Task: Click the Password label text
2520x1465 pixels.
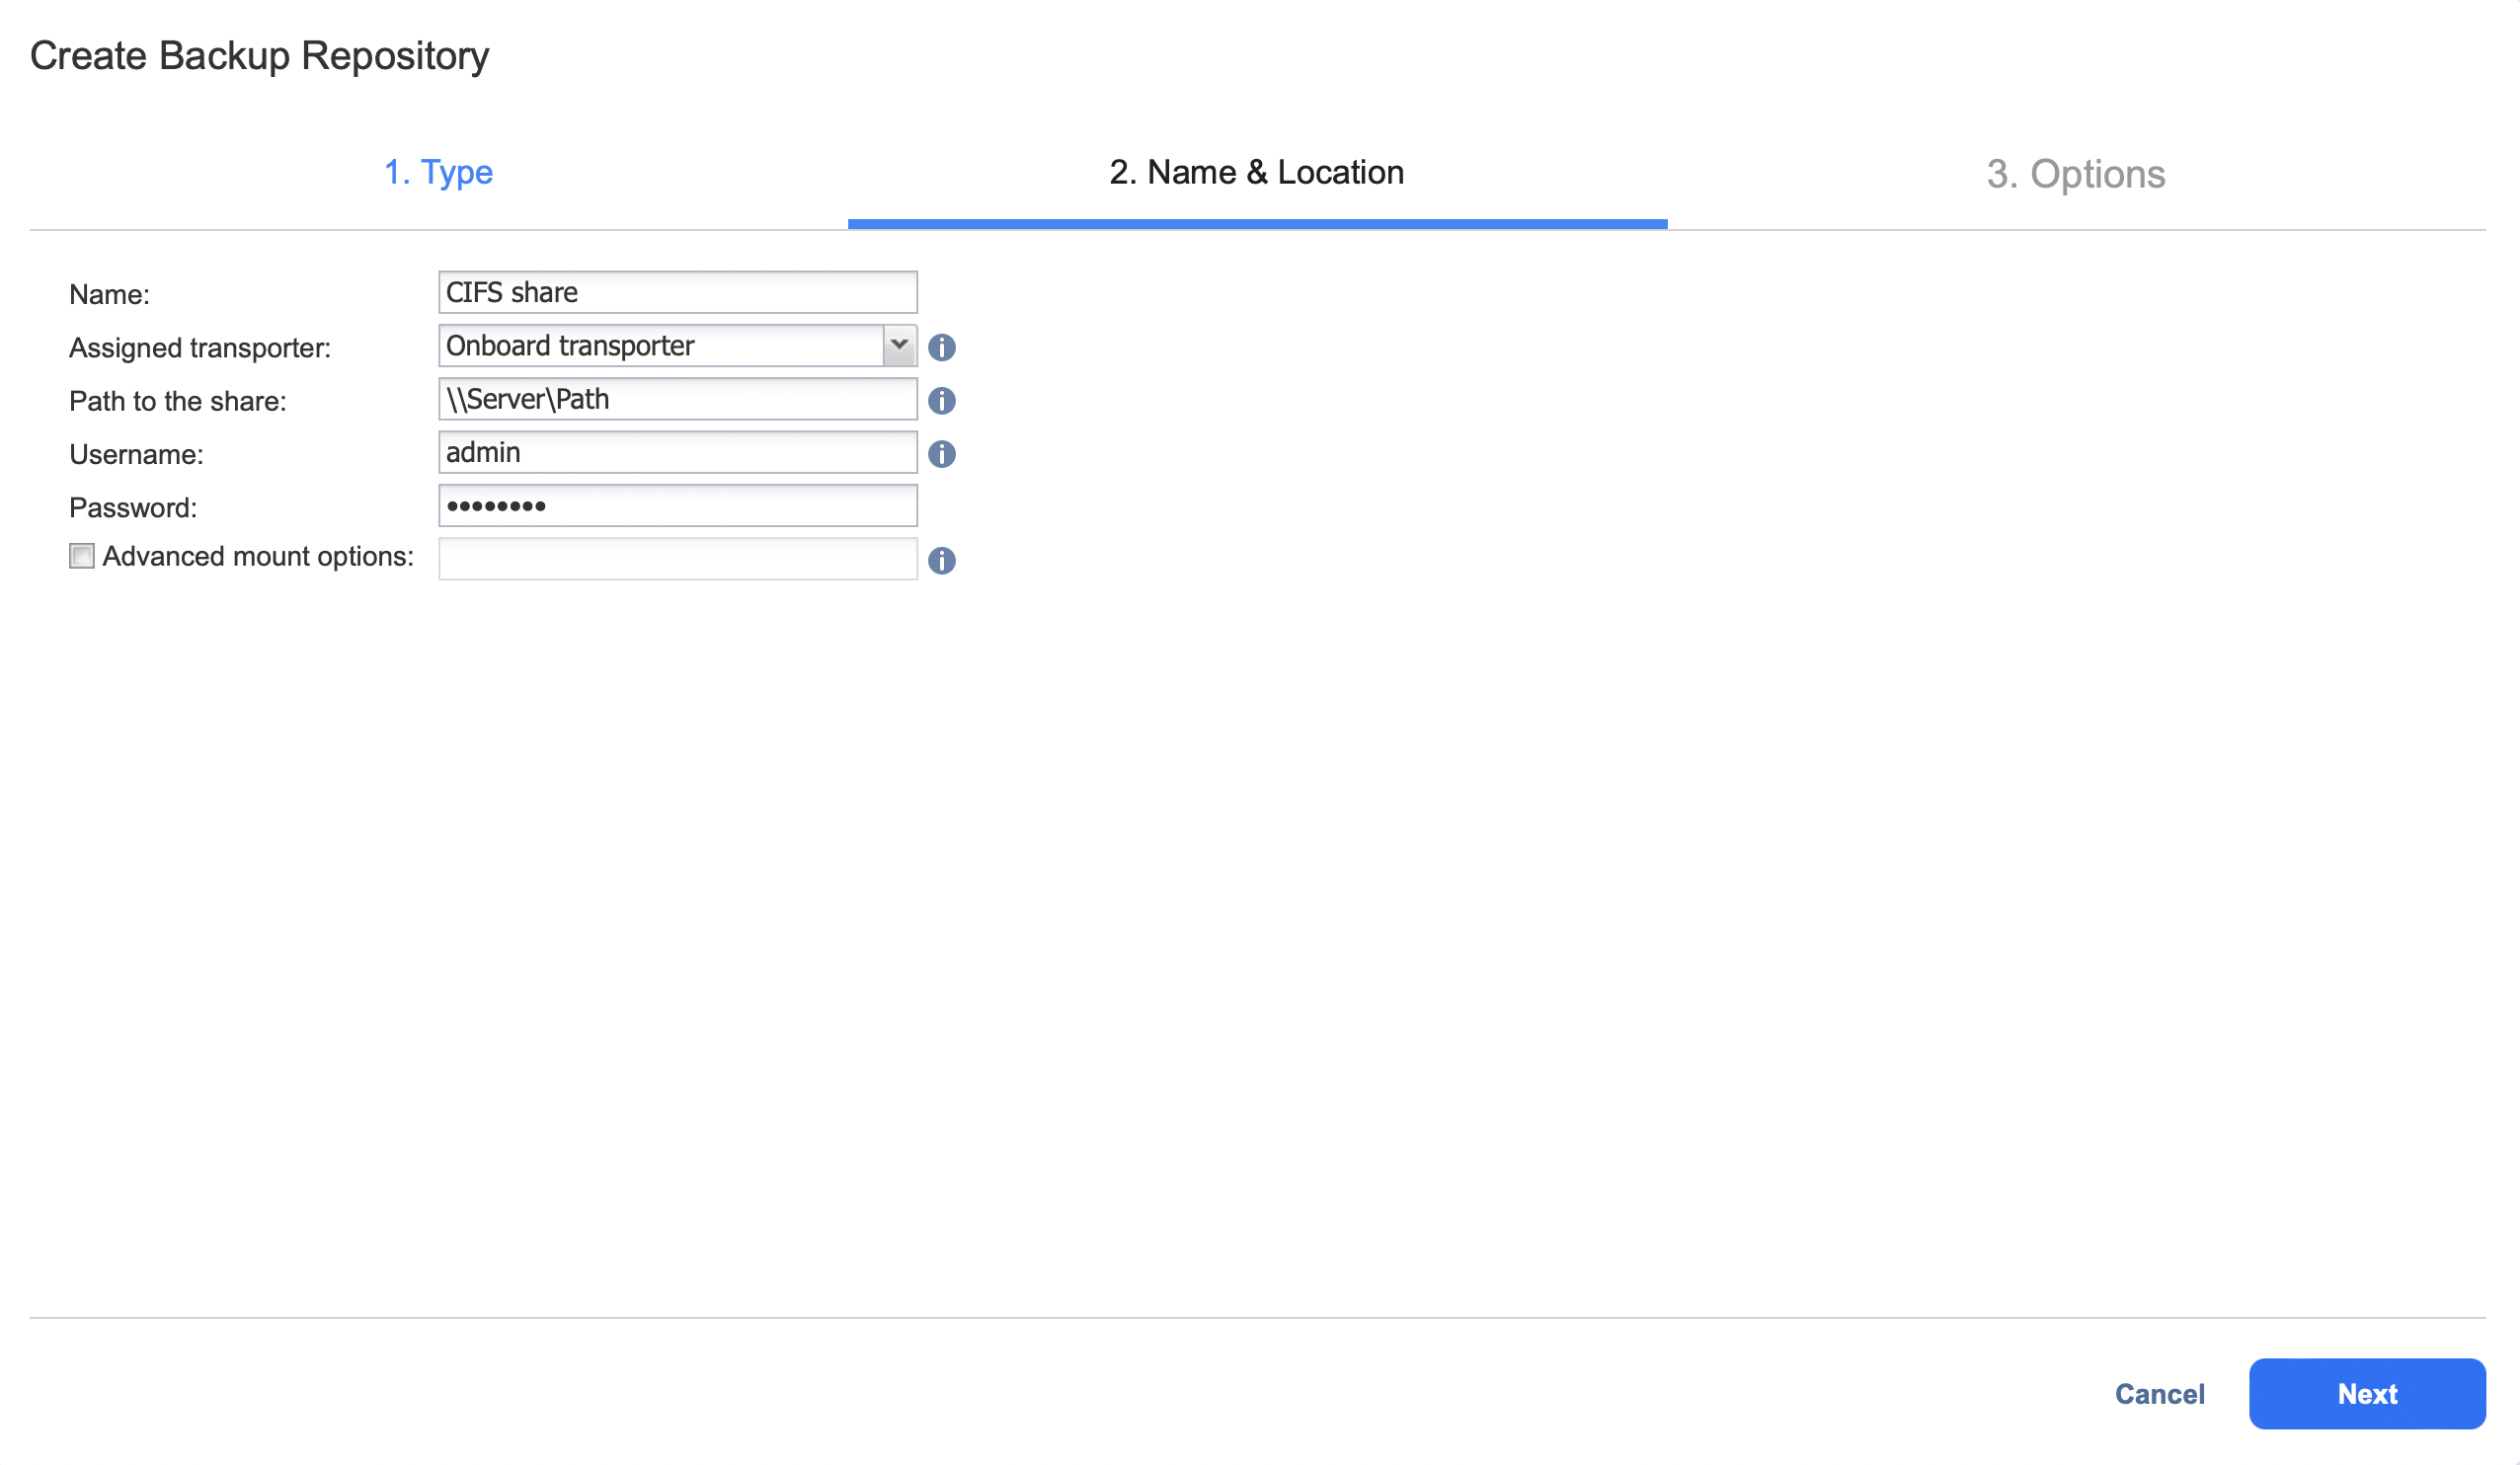Action: [x=133, y=508]
